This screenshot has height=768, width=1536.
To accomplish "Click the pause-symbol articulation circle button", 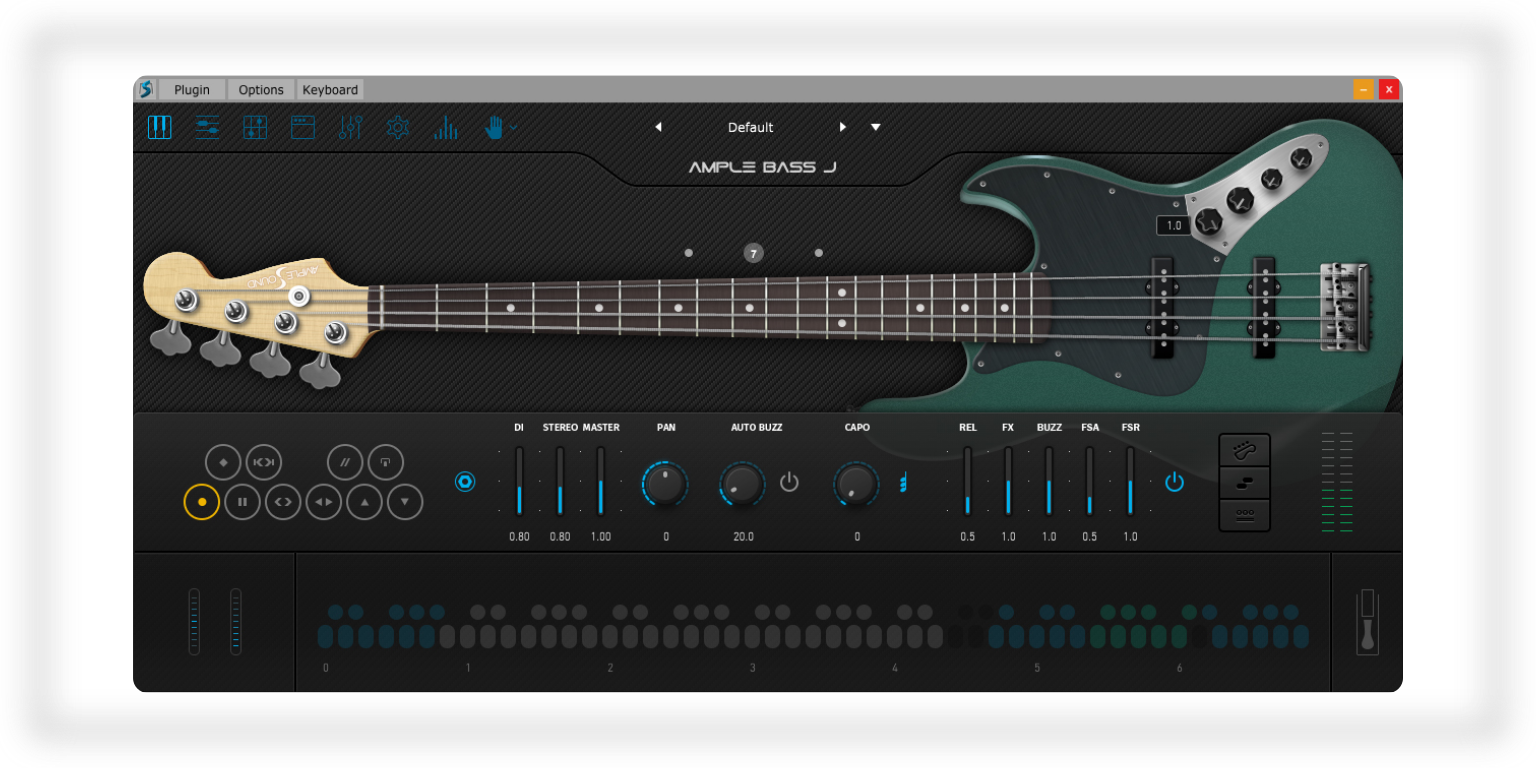I will coord(242,502).
